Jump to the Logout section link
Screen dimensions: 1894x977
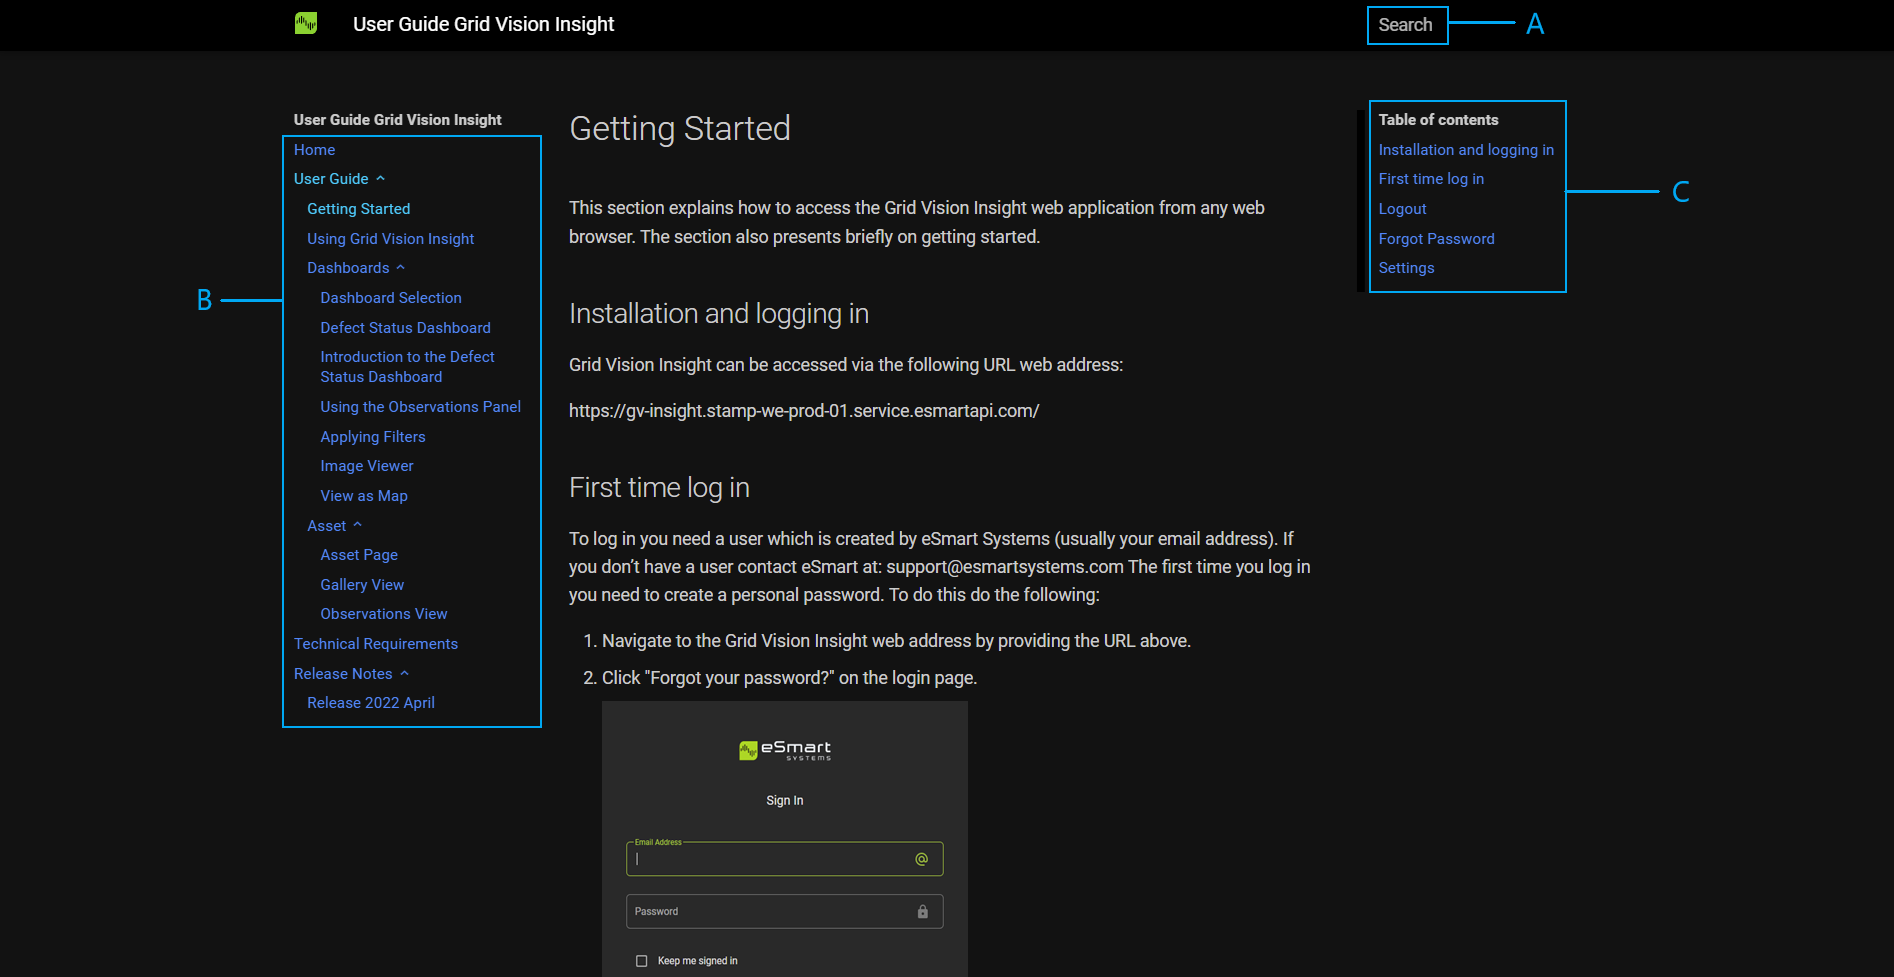click(1402, 209)
